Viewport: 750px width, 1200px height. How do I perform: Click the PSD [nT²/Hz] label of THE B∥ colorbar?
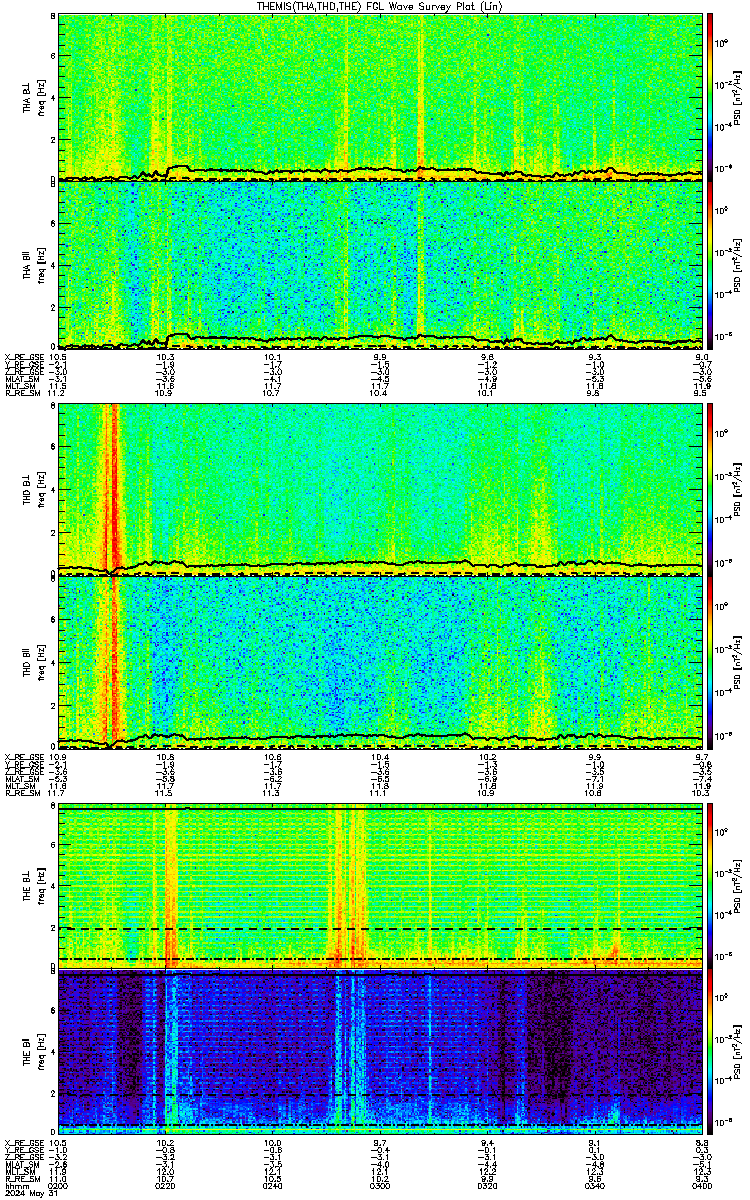[736, 1053]
